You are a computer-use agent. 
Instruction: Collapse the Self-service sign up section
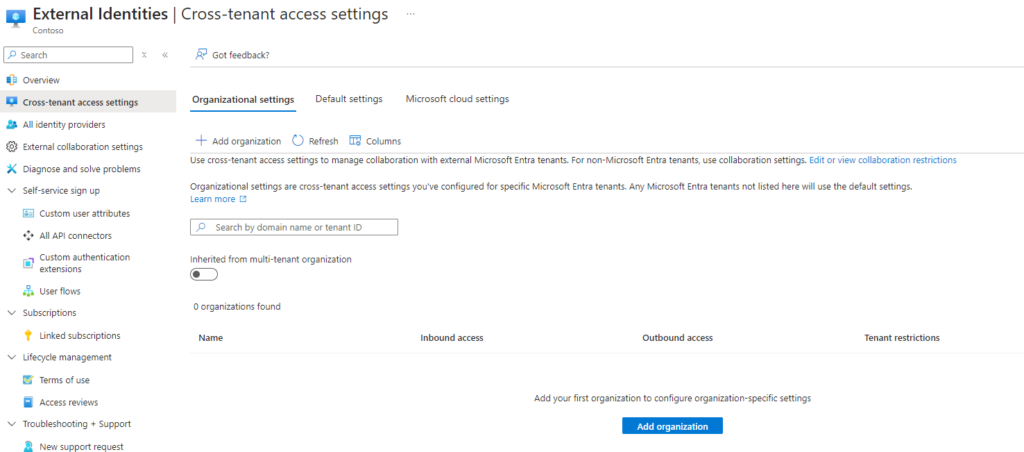click(12, 191)
